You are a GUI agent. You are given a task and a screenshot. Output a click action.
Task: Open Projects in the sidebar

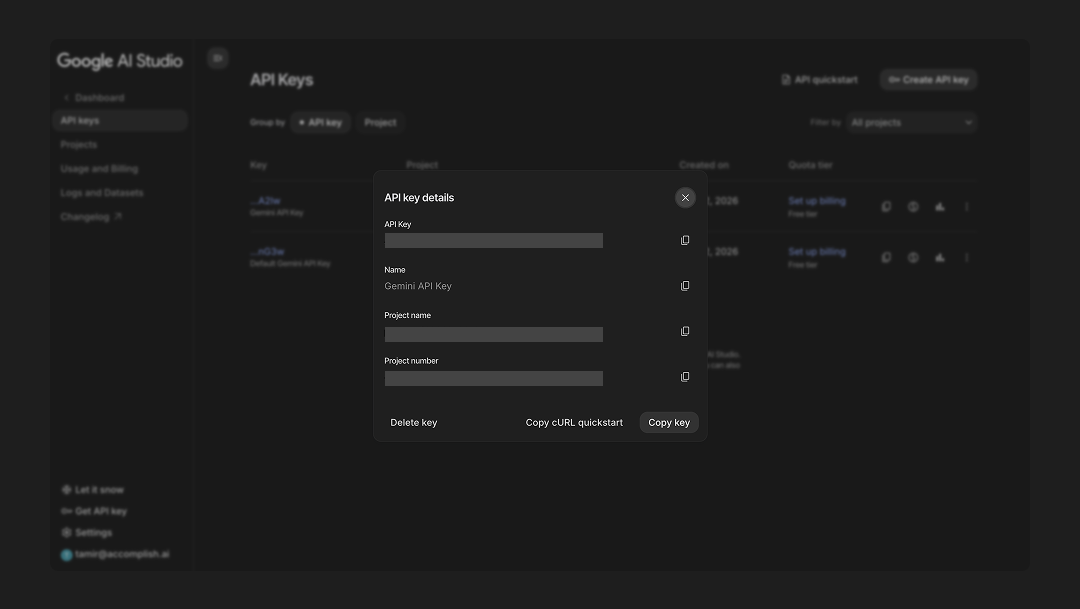79,145
